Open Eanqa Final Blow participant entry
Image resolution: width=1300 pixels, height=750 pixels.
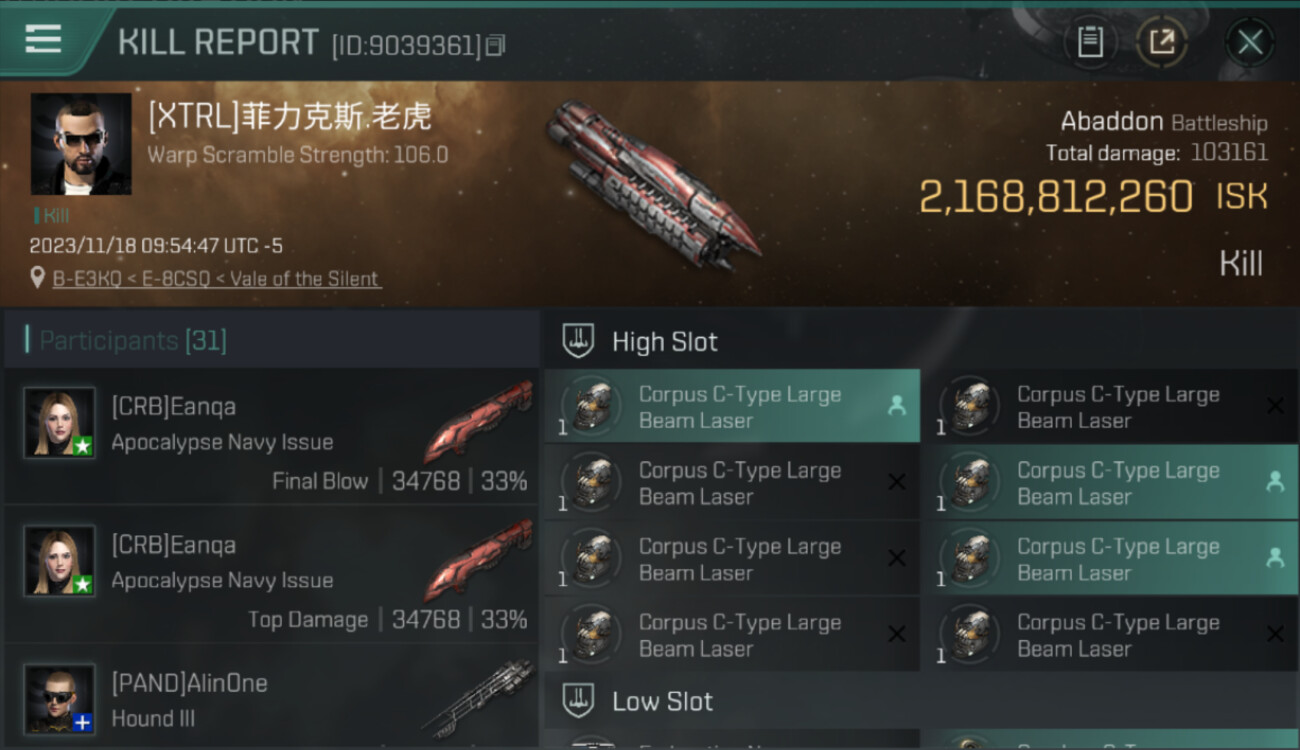point(271,438)
